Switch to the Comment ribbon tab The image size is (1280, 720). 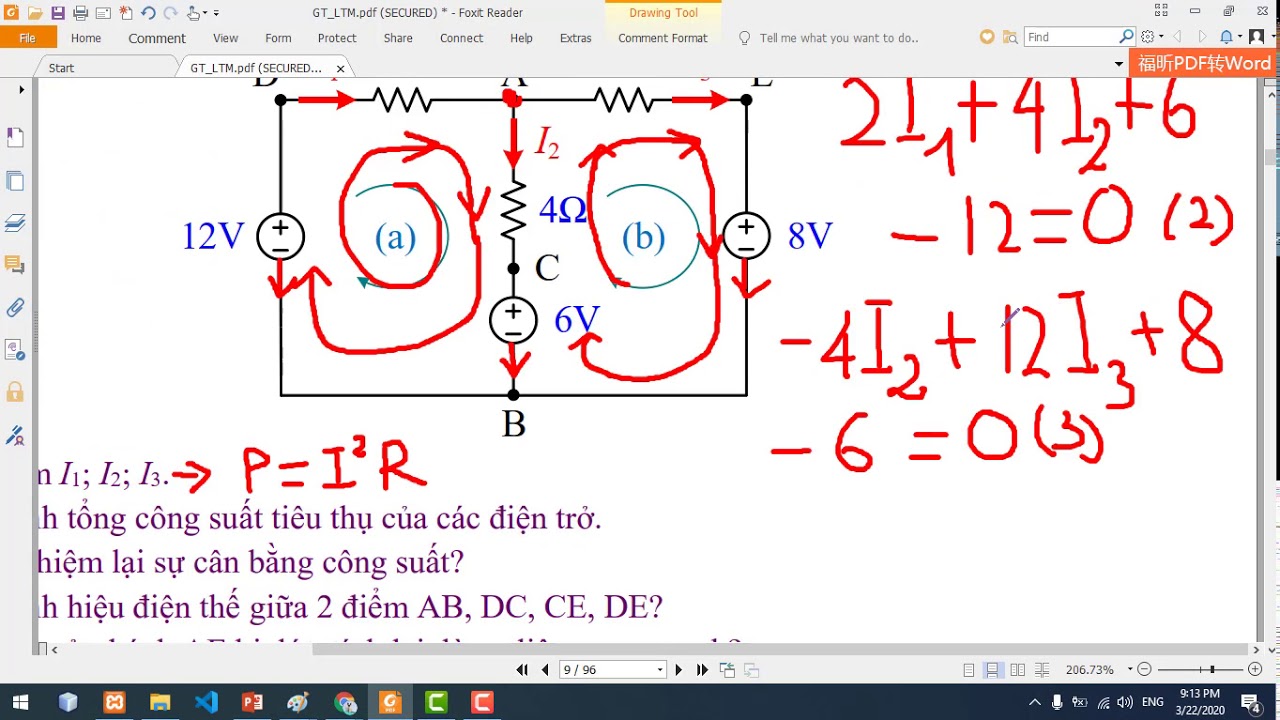coord(157,38)
